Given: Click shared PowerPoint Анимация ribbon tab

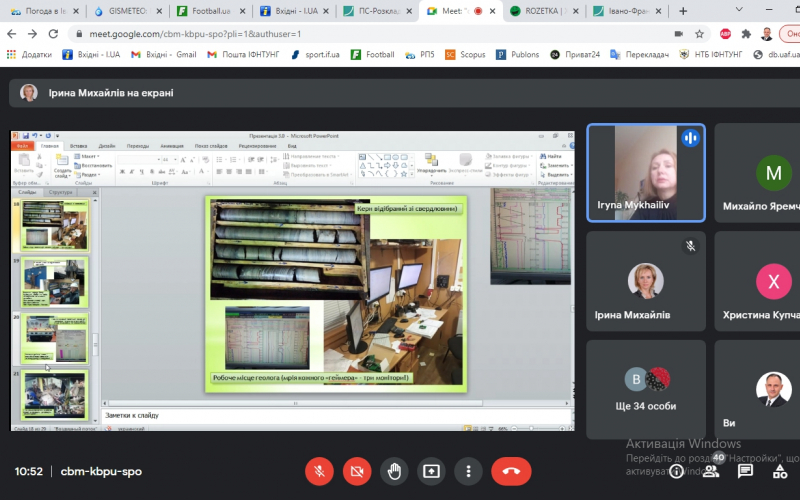Looking at the screenshot, I should coord(172,146).
